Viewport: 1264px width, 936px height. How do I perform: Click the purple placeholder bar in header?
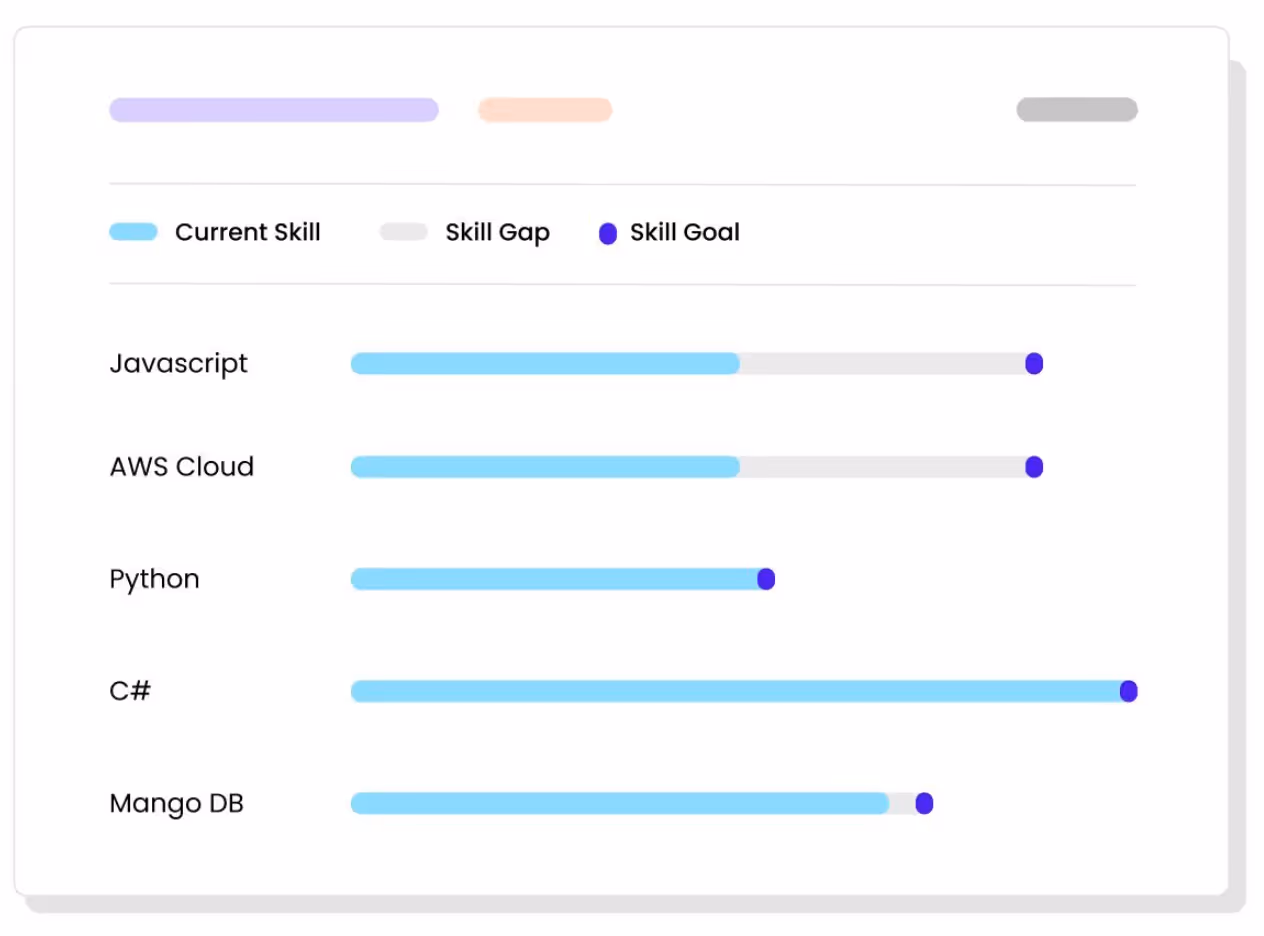coord(274,110)
